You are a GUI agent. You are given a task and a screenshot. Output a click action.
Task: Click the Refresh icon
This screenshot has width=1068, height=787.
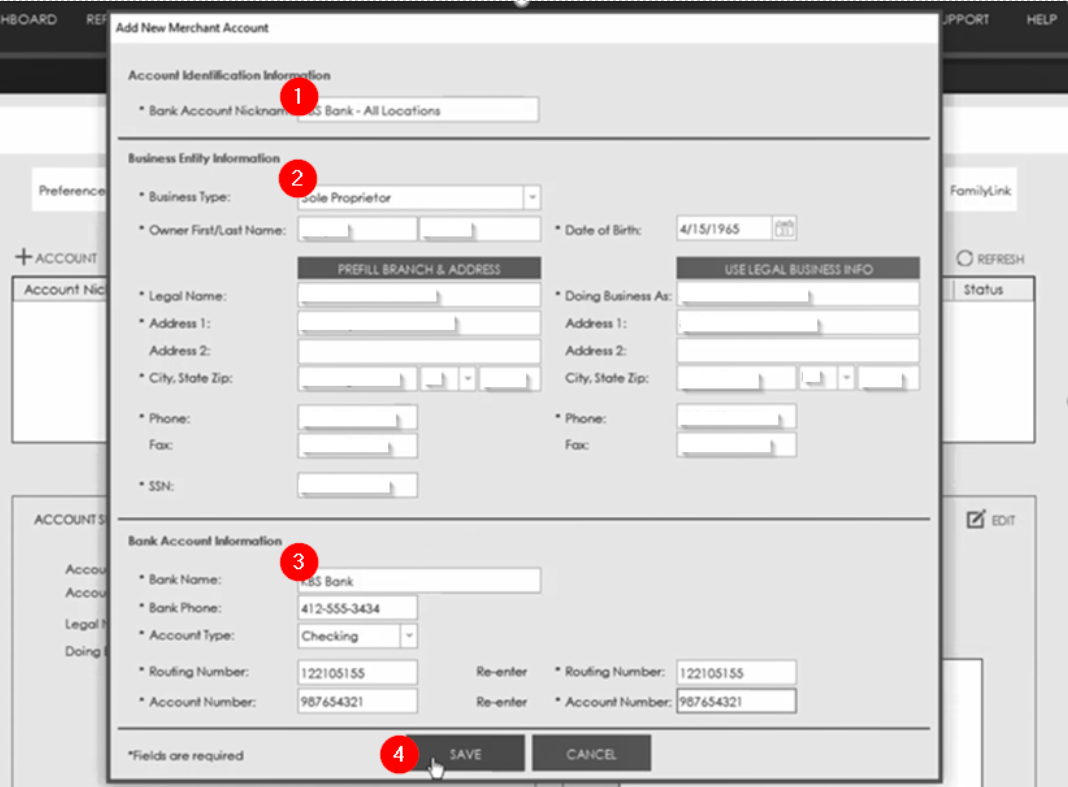[x=965, y=259]
